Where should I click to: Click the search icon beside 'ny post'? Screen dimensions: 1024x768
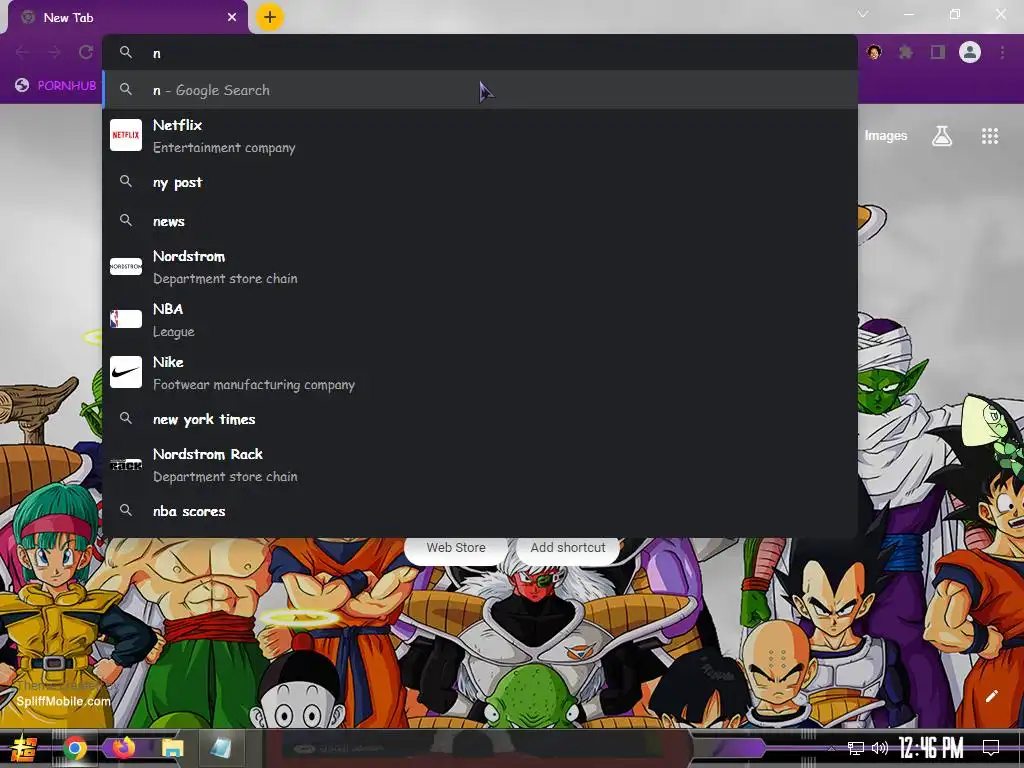point(126,181)
